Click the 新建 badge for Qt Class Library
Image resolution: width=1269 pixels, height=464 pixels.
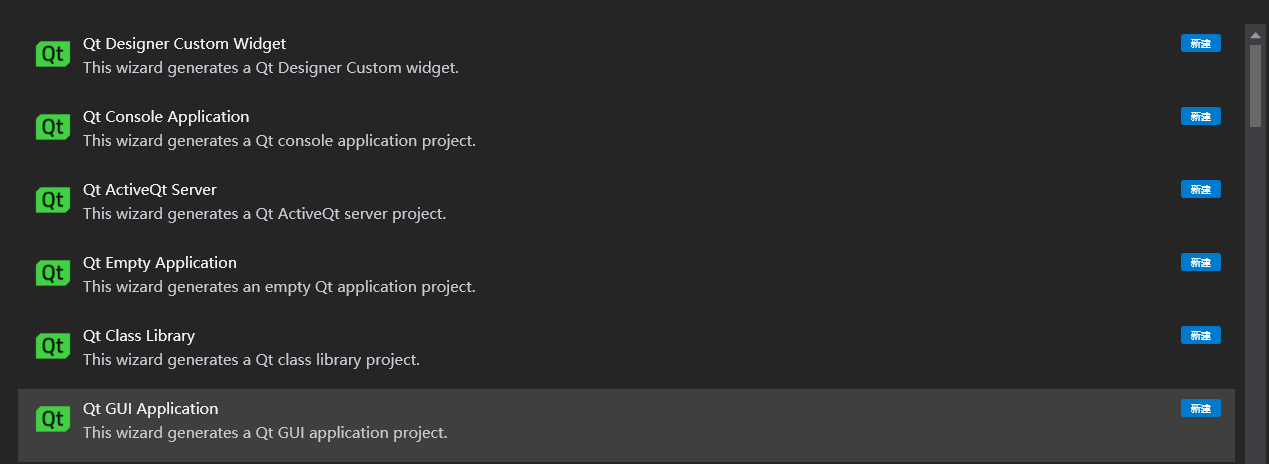coord(1200,335)
